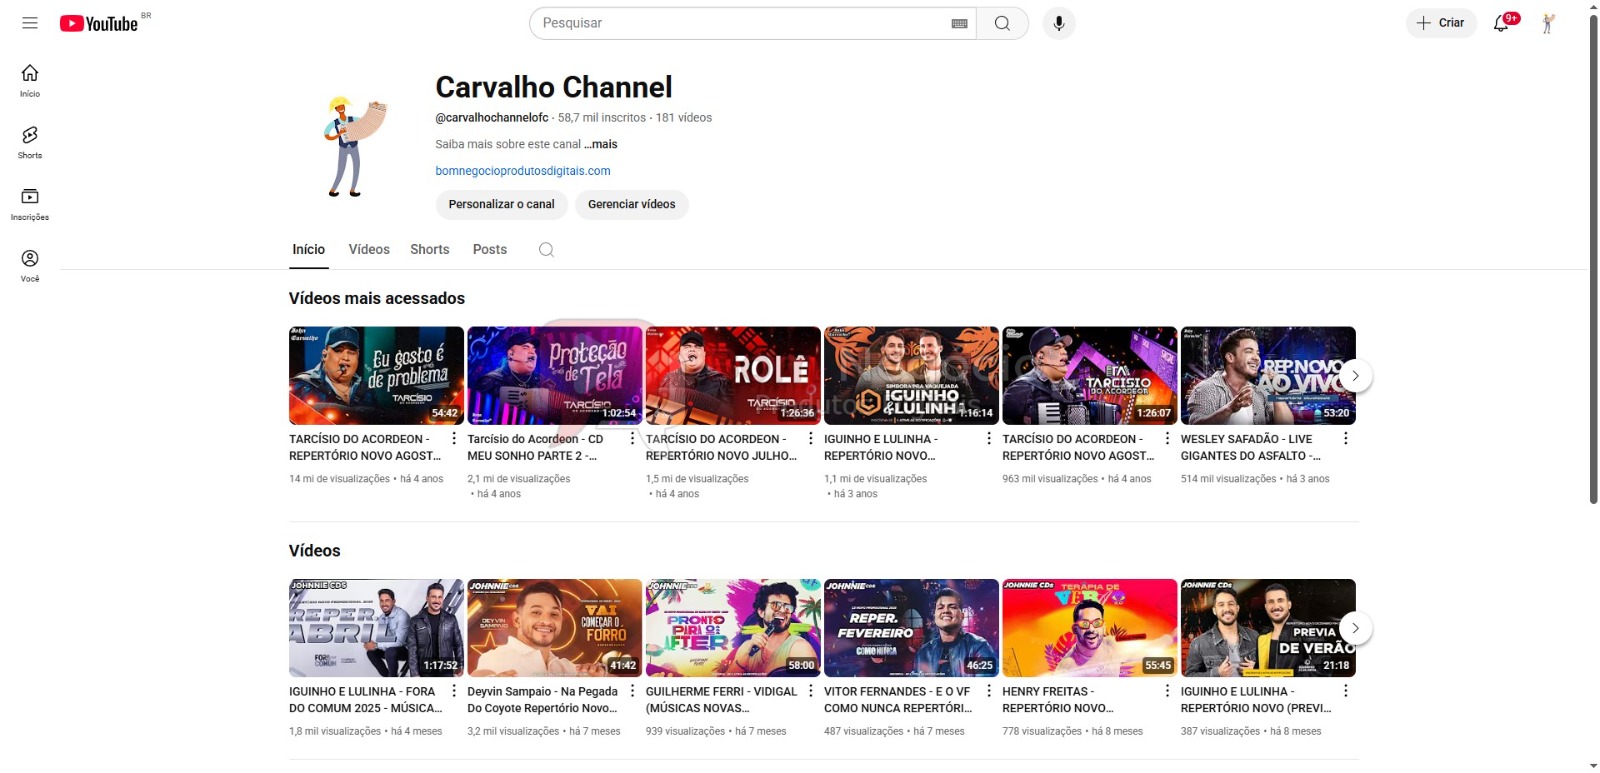Play the ROLÊ Tarcísio thumbnail
This screenshot has width=1600, height=773.
pyautogui.click(x=733, y=376)
